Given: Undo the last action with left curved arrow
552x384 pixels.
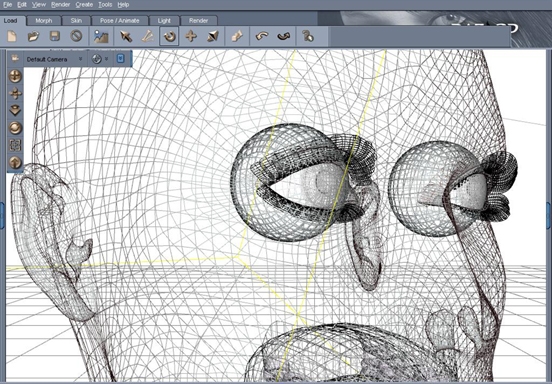Looking at the screenshot, I should click(262, 36).
